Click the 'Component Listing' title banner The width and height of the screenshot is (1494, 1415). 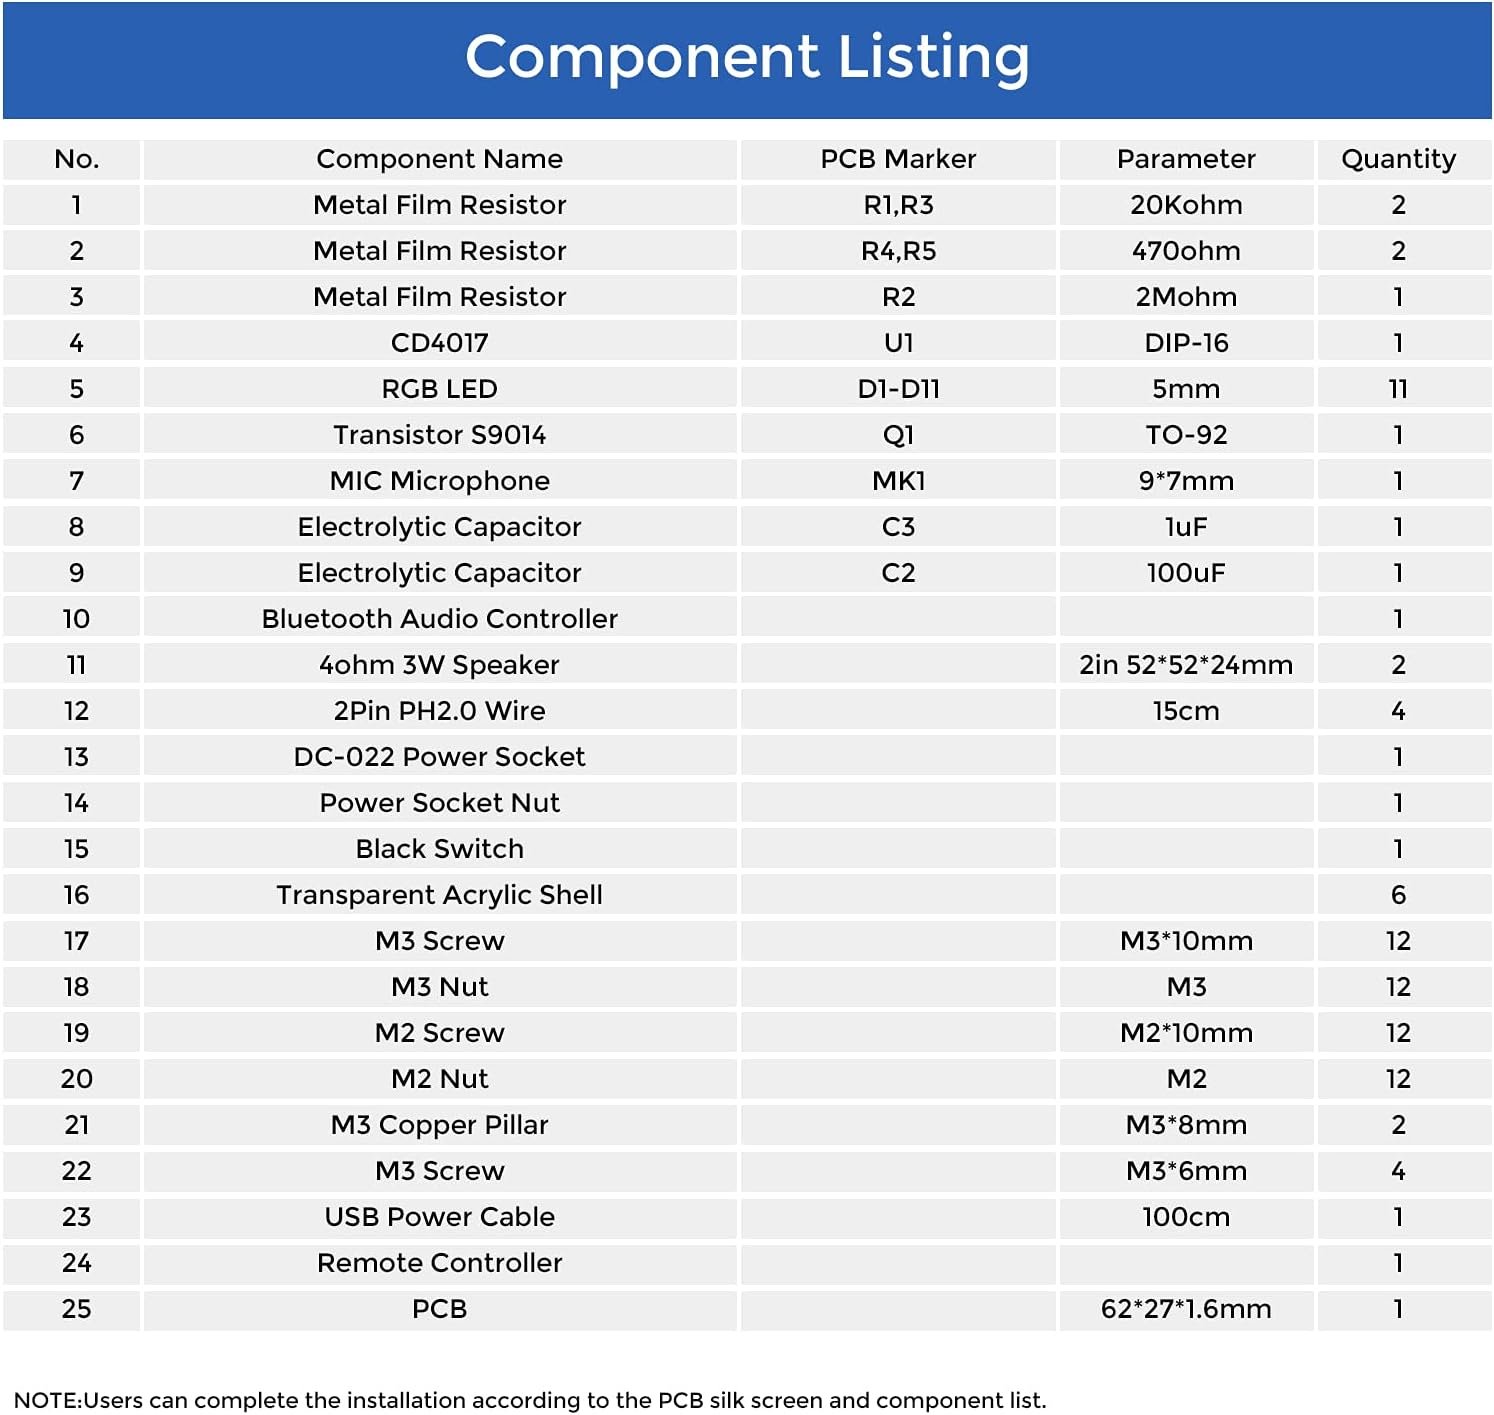coord(747,58)
